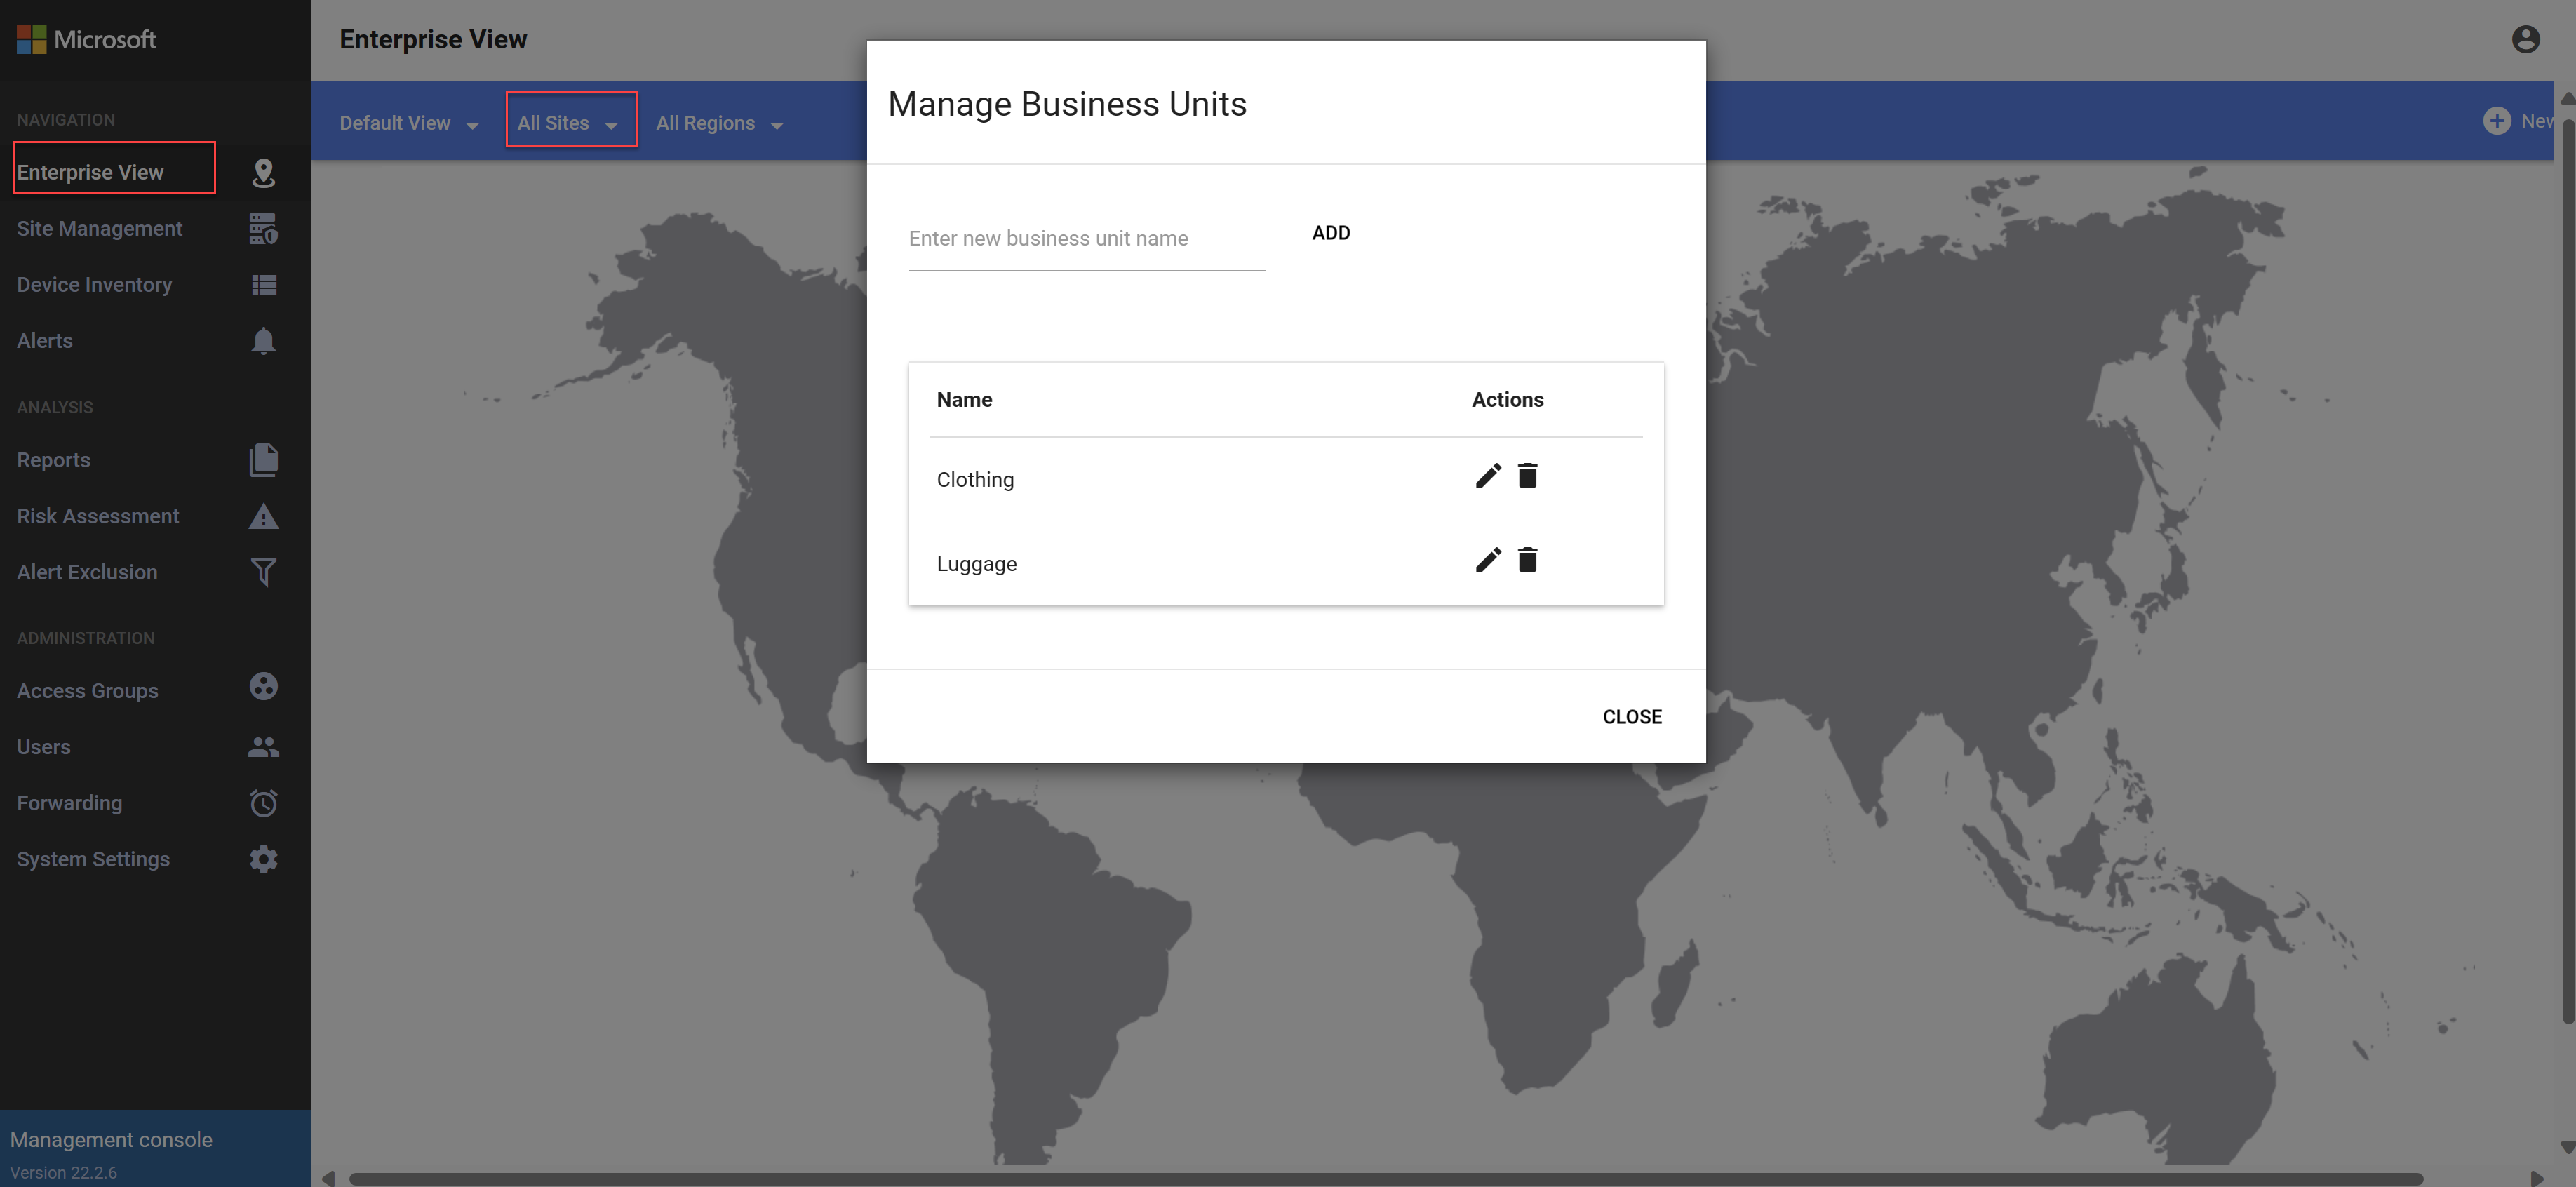Click the Alert Exclusion filter icon
The height and width of the screenshot is (1187, 2576).
coord(263,572)
